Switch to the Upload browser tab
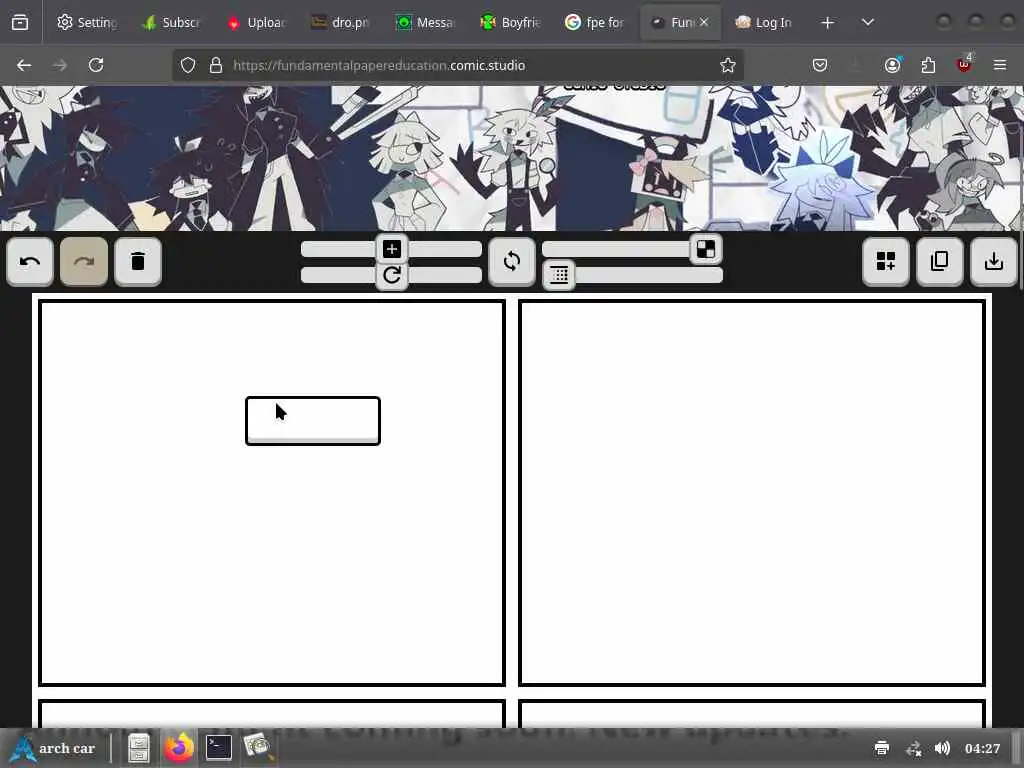The image size is (1024, 768). 257,22
